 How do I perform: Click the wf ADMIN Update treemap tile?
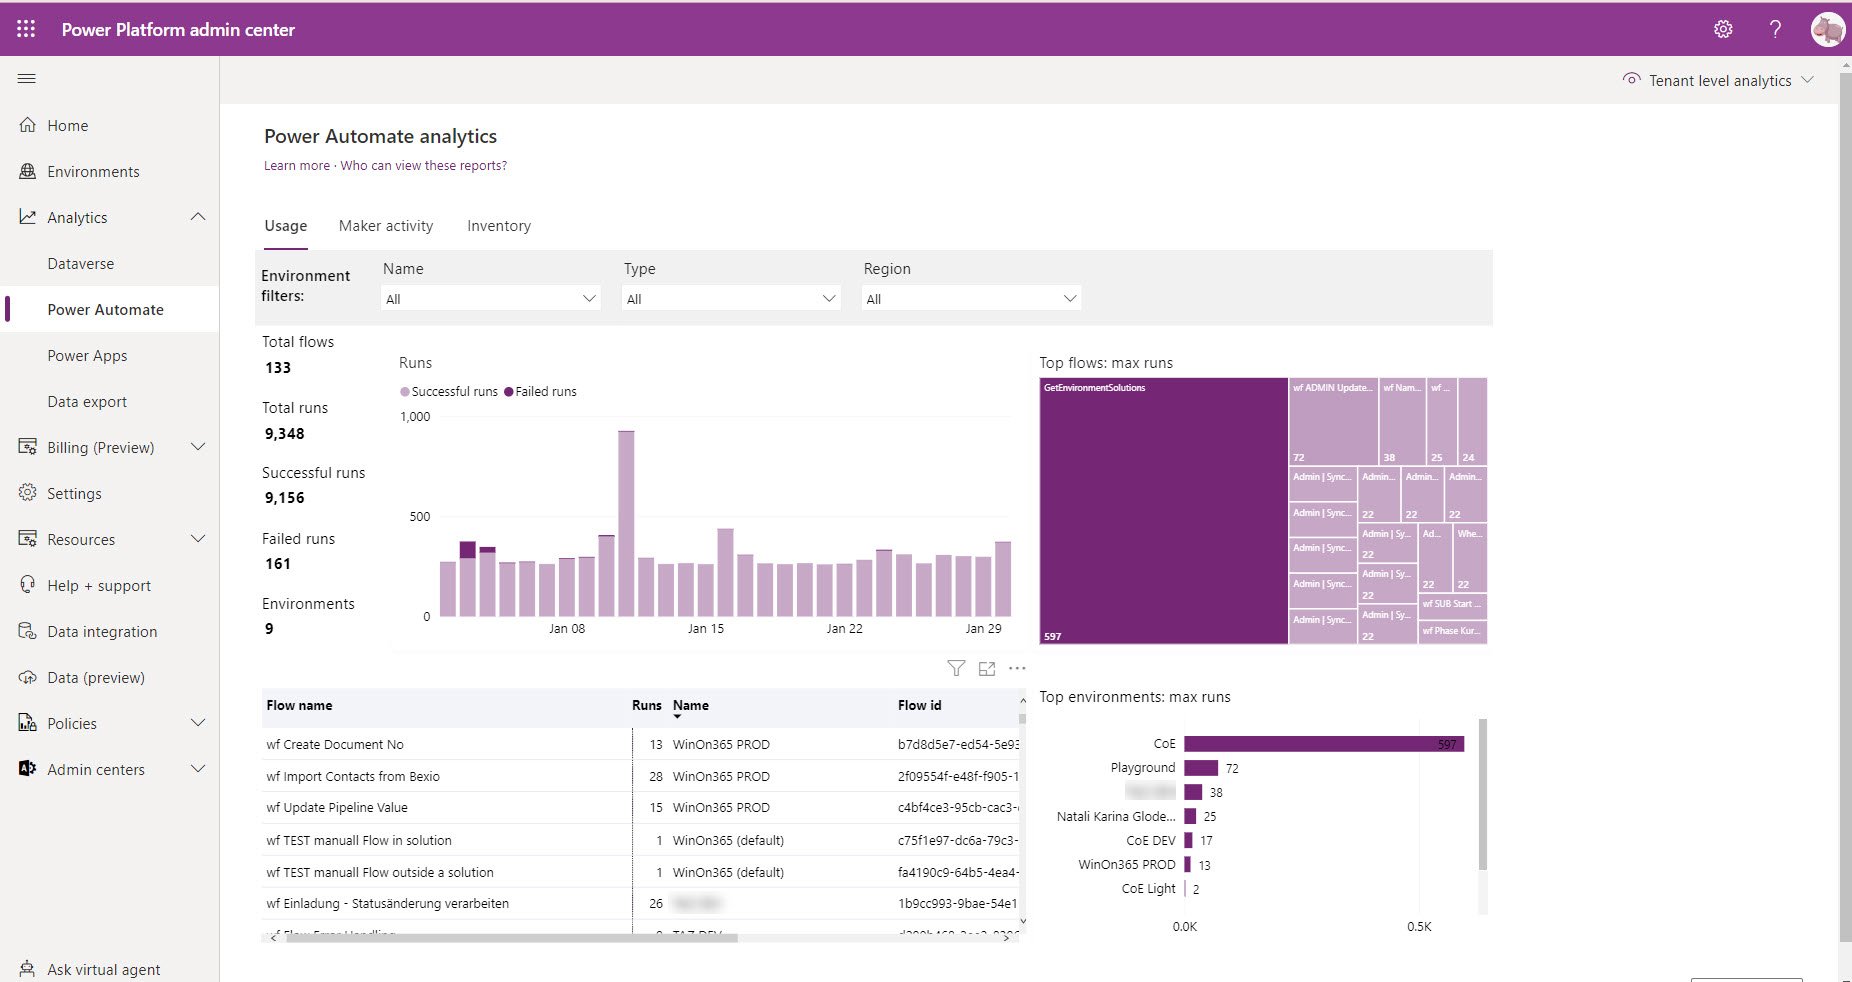[x=1333, y=421]
